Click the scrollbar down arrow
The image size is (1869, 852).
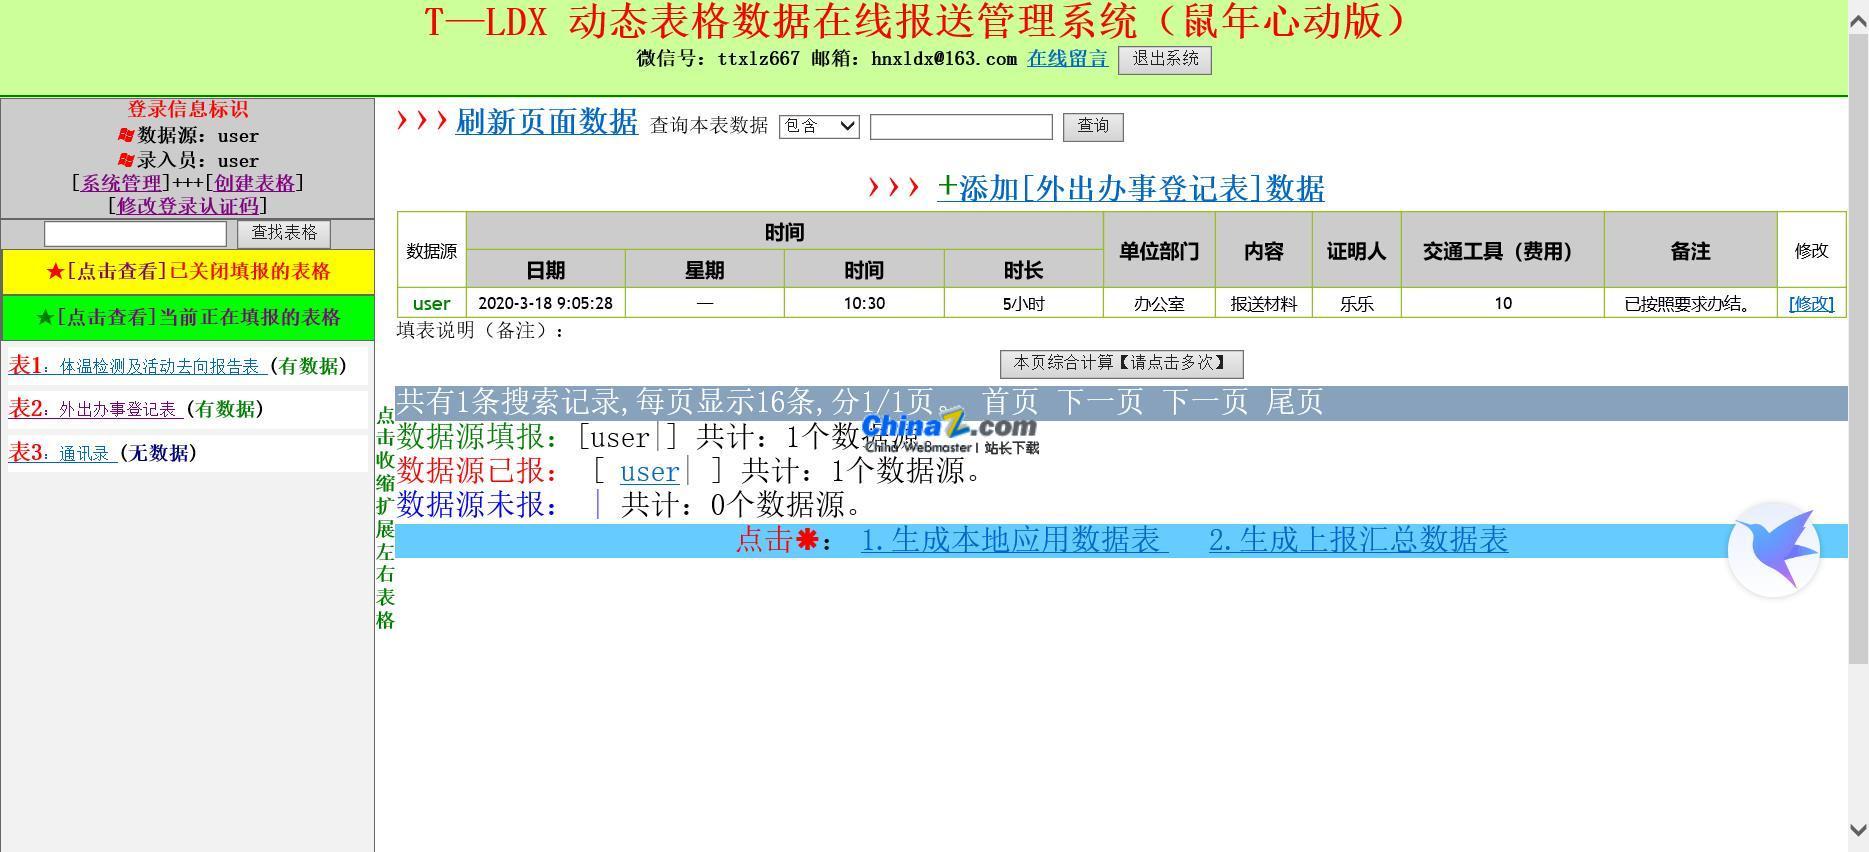click(x=1858, y=830)
